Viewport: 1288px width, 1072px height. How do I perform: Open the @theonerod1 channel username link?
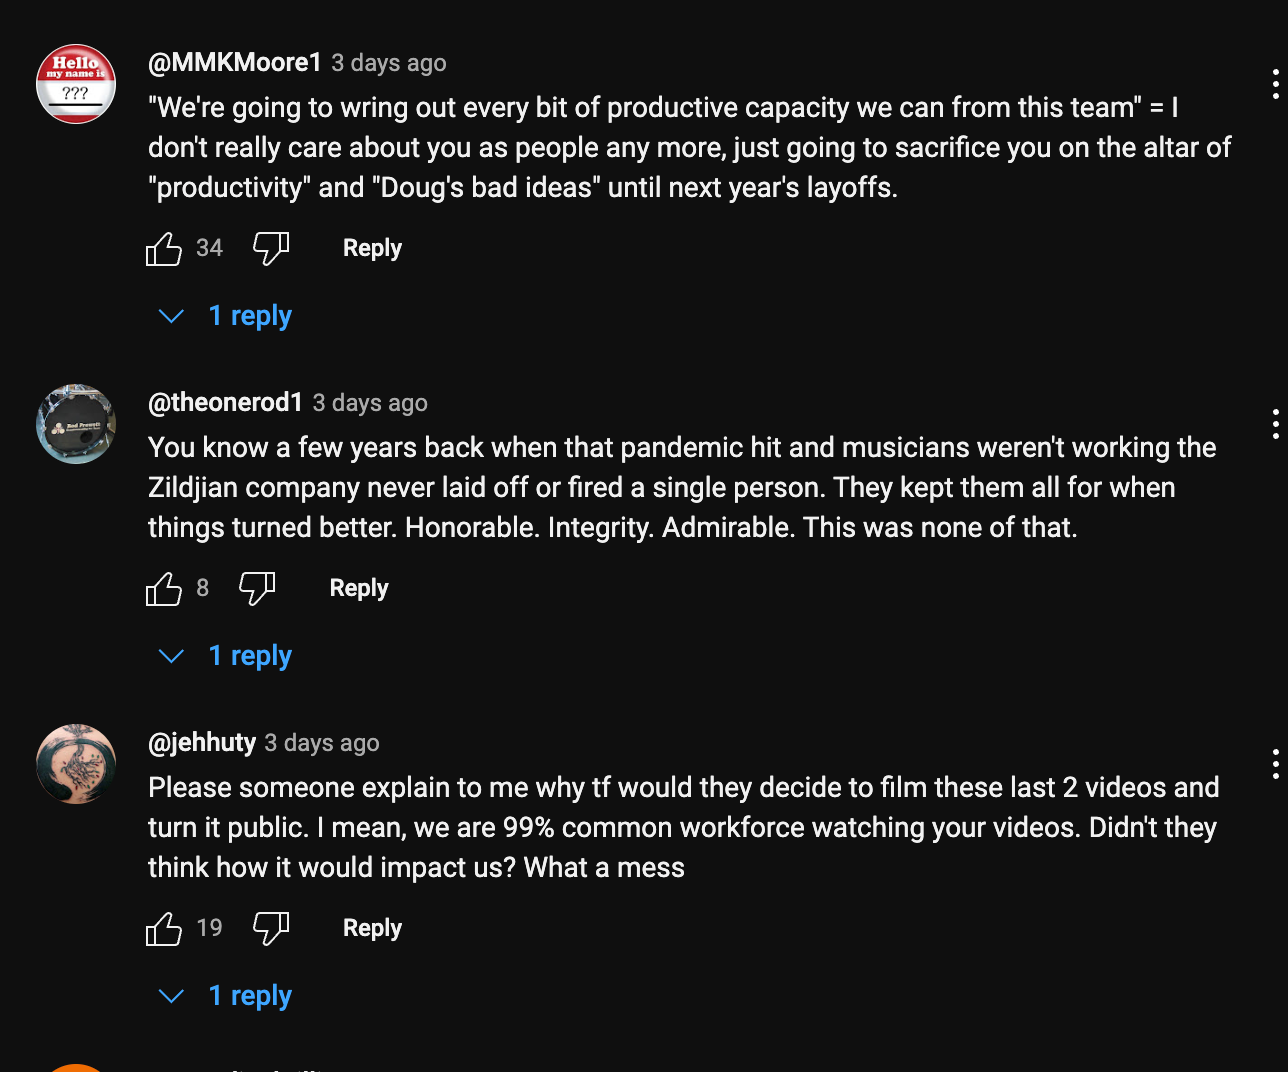pos(225,403)
